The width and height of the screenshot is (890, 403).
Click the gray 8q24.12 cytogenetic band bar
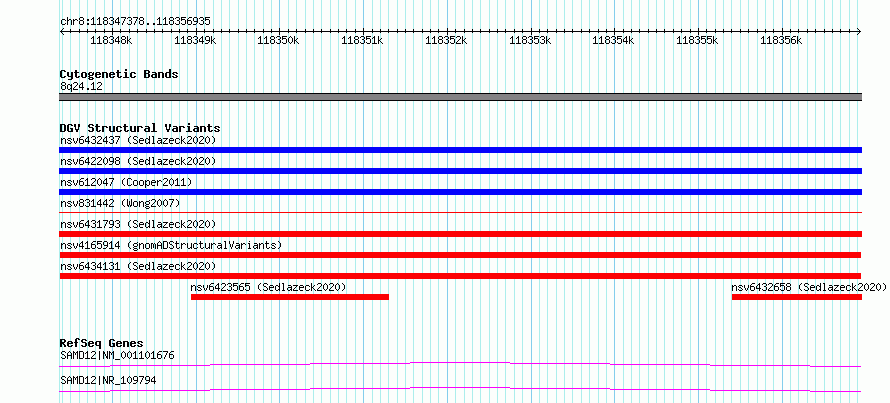pyautogui.click(x=460, y=97)
